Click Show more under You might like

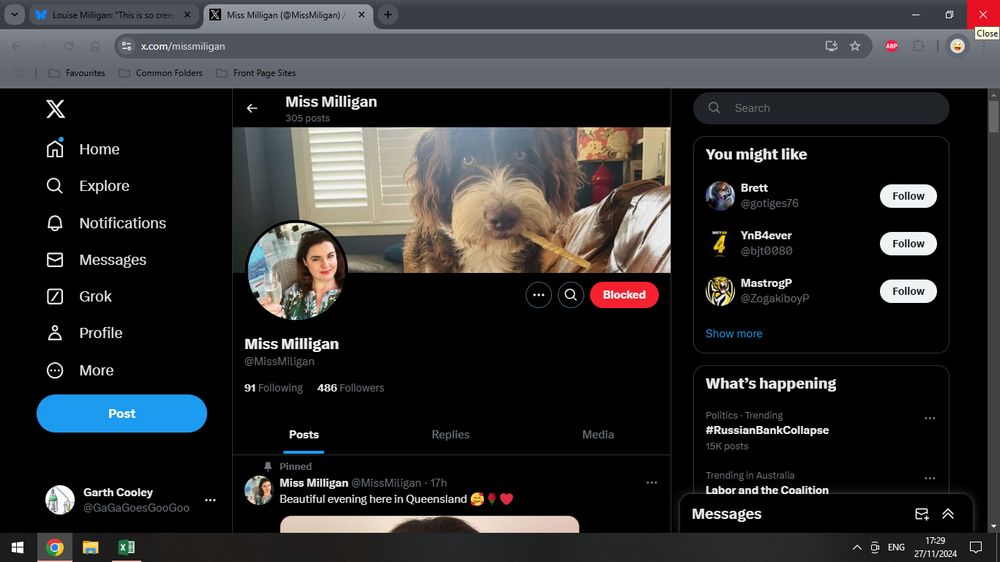(x=733, y=334)
